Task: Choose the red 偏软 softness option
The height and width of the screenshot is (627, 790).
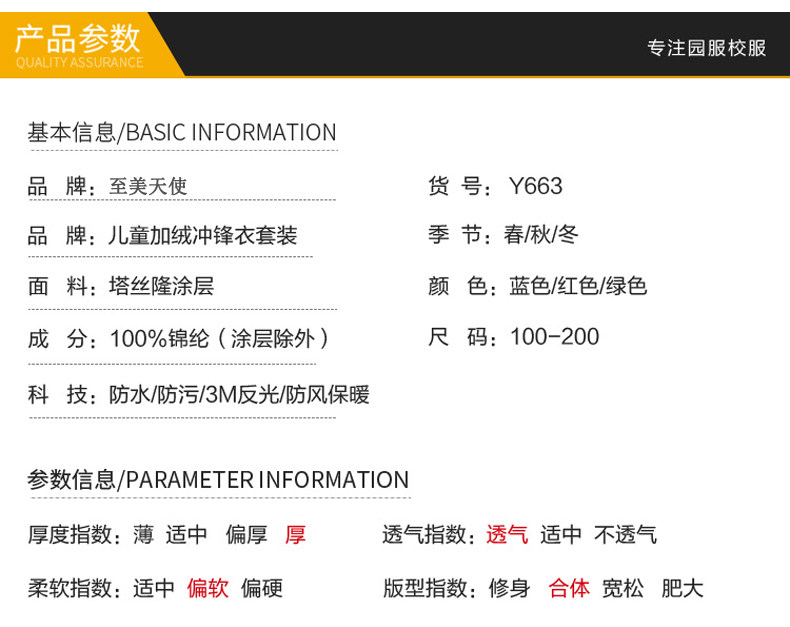Action: point(208,588)
